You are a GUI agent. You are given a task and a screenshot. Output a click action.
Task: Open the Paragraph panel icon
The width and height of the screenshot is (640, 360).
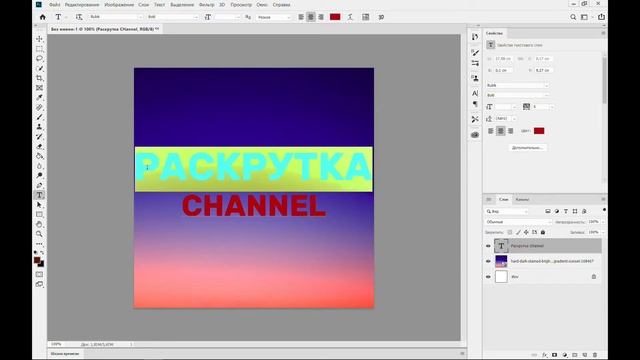tap(475, 104)
